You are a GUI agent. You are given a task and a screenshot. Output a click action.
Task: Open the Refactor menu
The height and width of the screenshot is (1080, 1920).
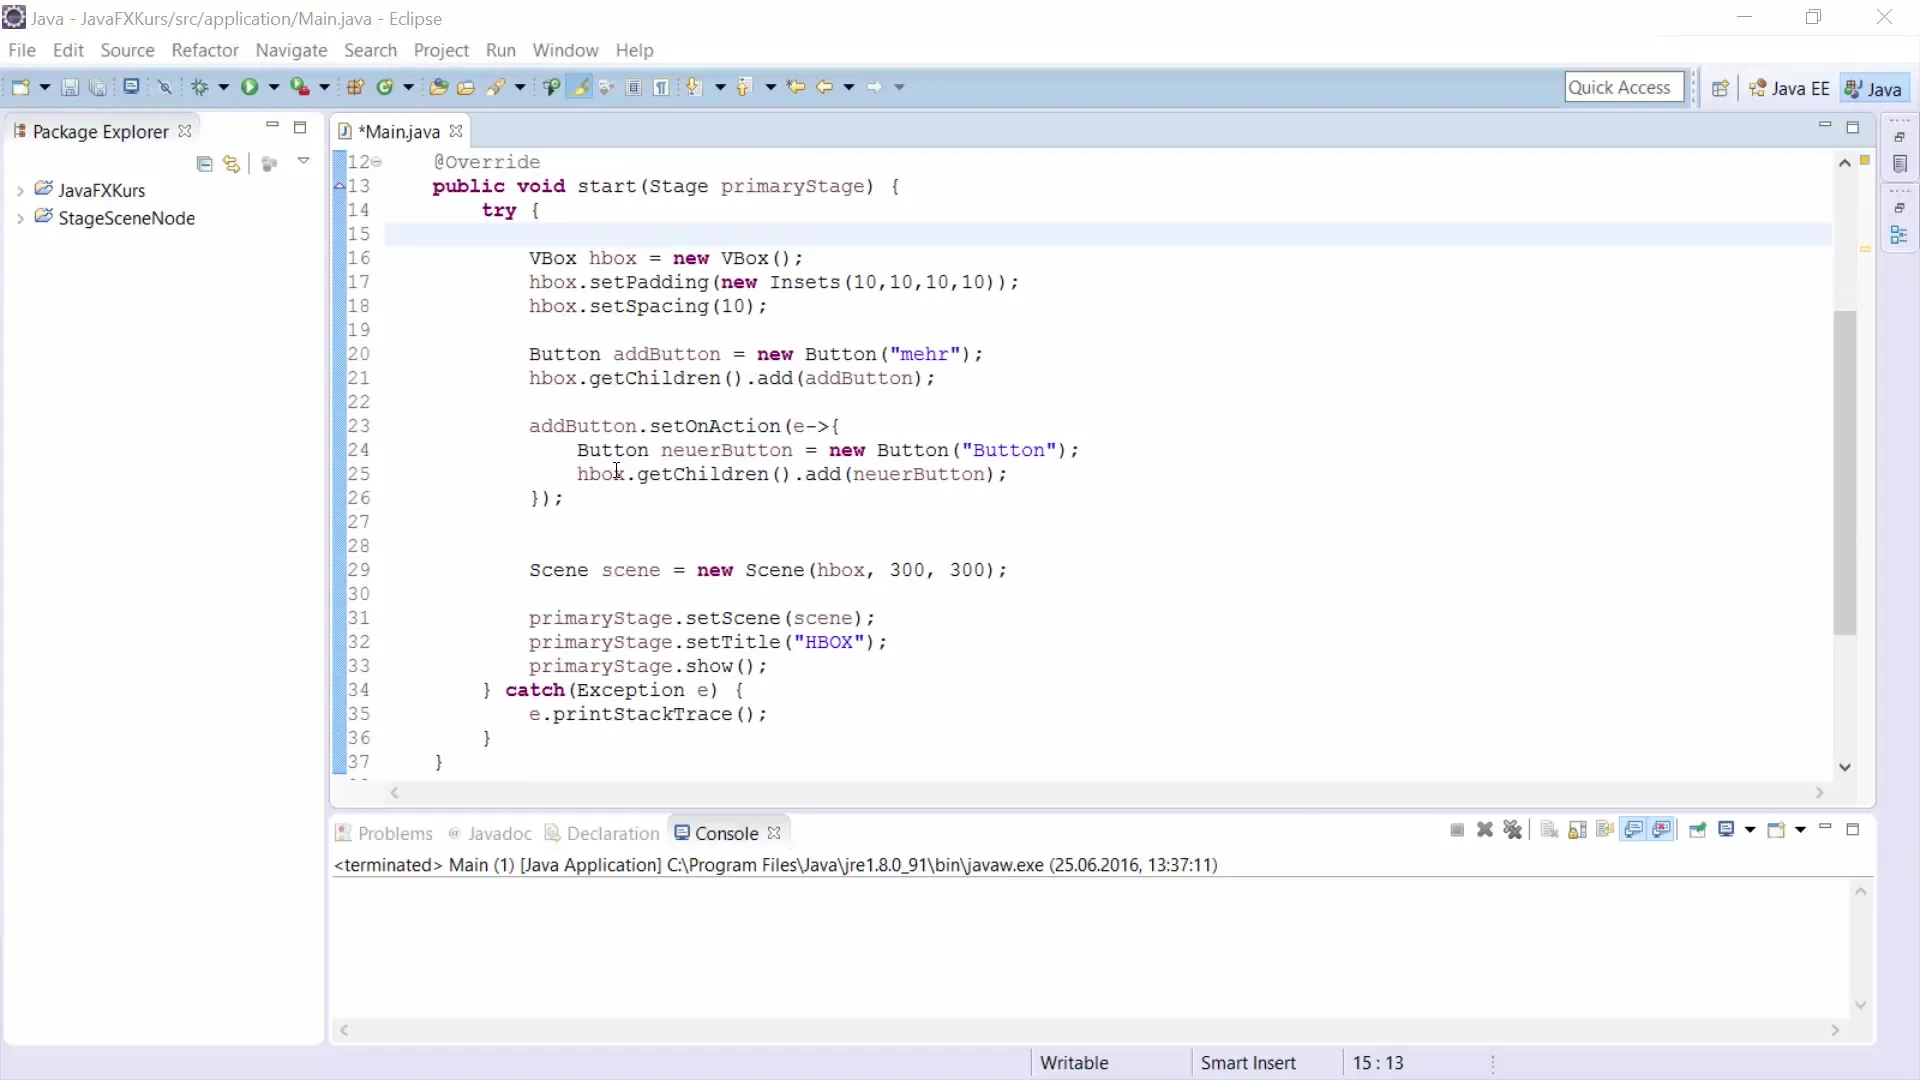click(x=205, y=50)
